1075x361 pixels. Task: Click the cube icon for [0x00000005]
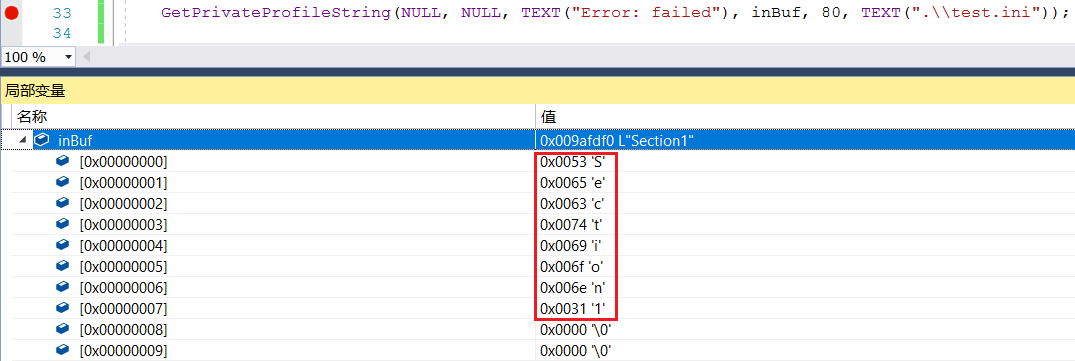tap(62, 266)
